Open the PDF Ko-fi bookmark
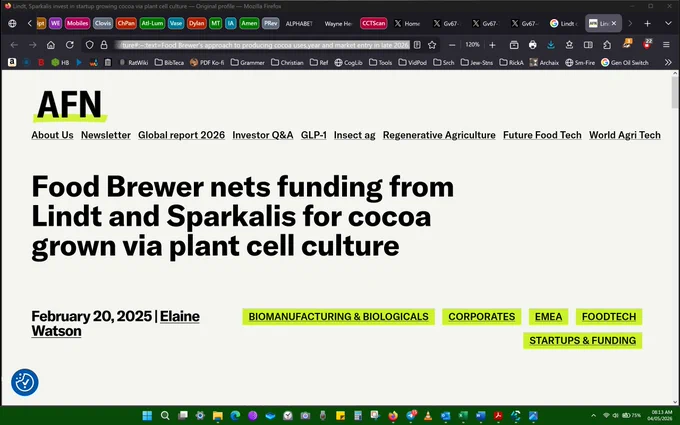 (x=207, y=62)
